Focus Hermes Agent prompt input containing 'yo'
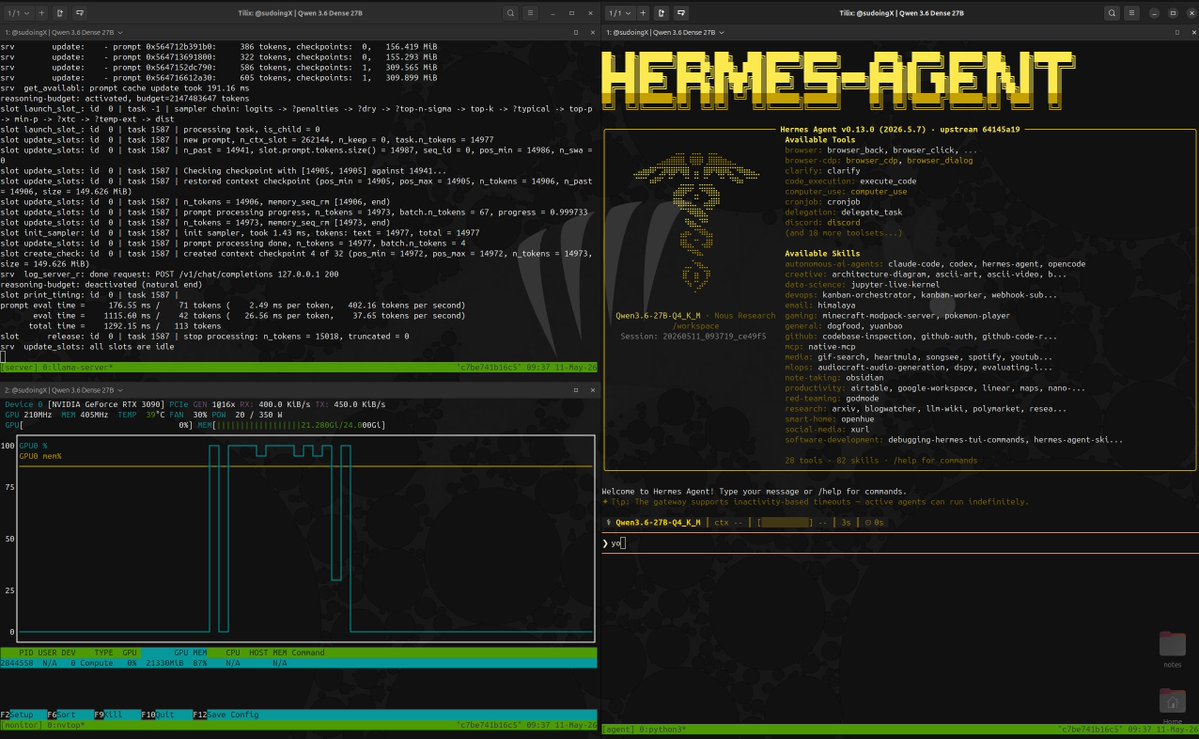Image resolution: width=1199 pixels, height=739 pixels. point(899,543)
